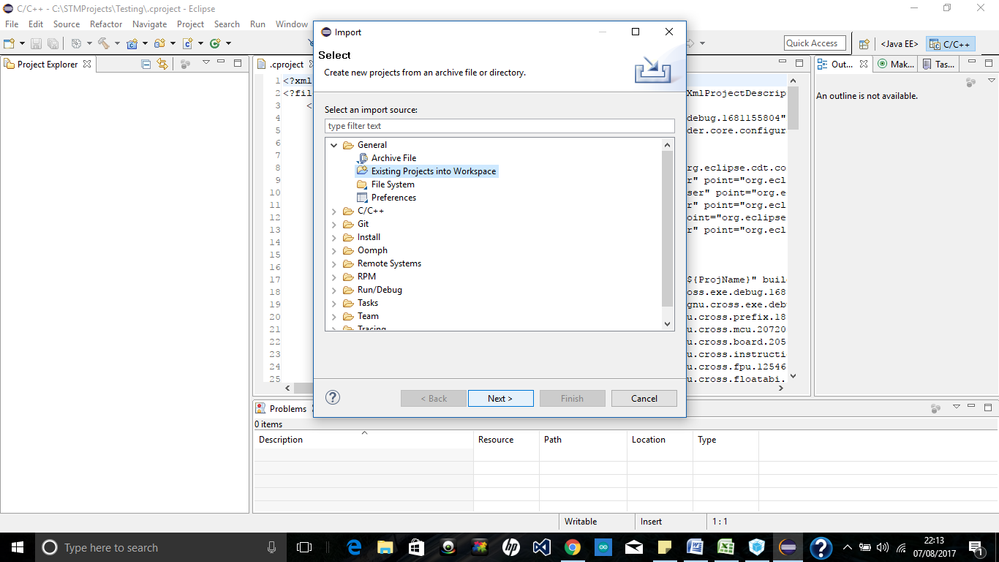Click the Save disk icon in toolbar

point(36,43)
